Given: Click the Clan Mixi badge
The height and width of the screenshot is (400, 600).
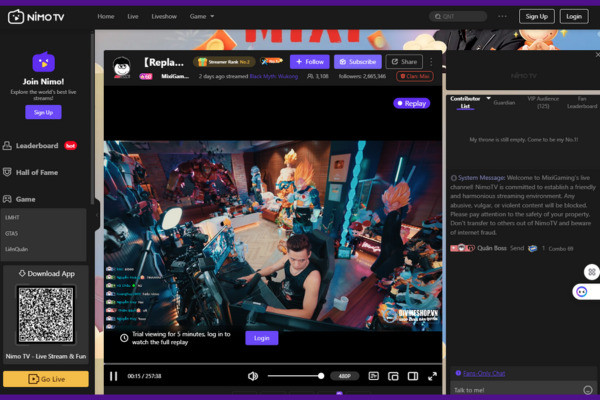Looking at the screenshot, I should pos(415,76).
